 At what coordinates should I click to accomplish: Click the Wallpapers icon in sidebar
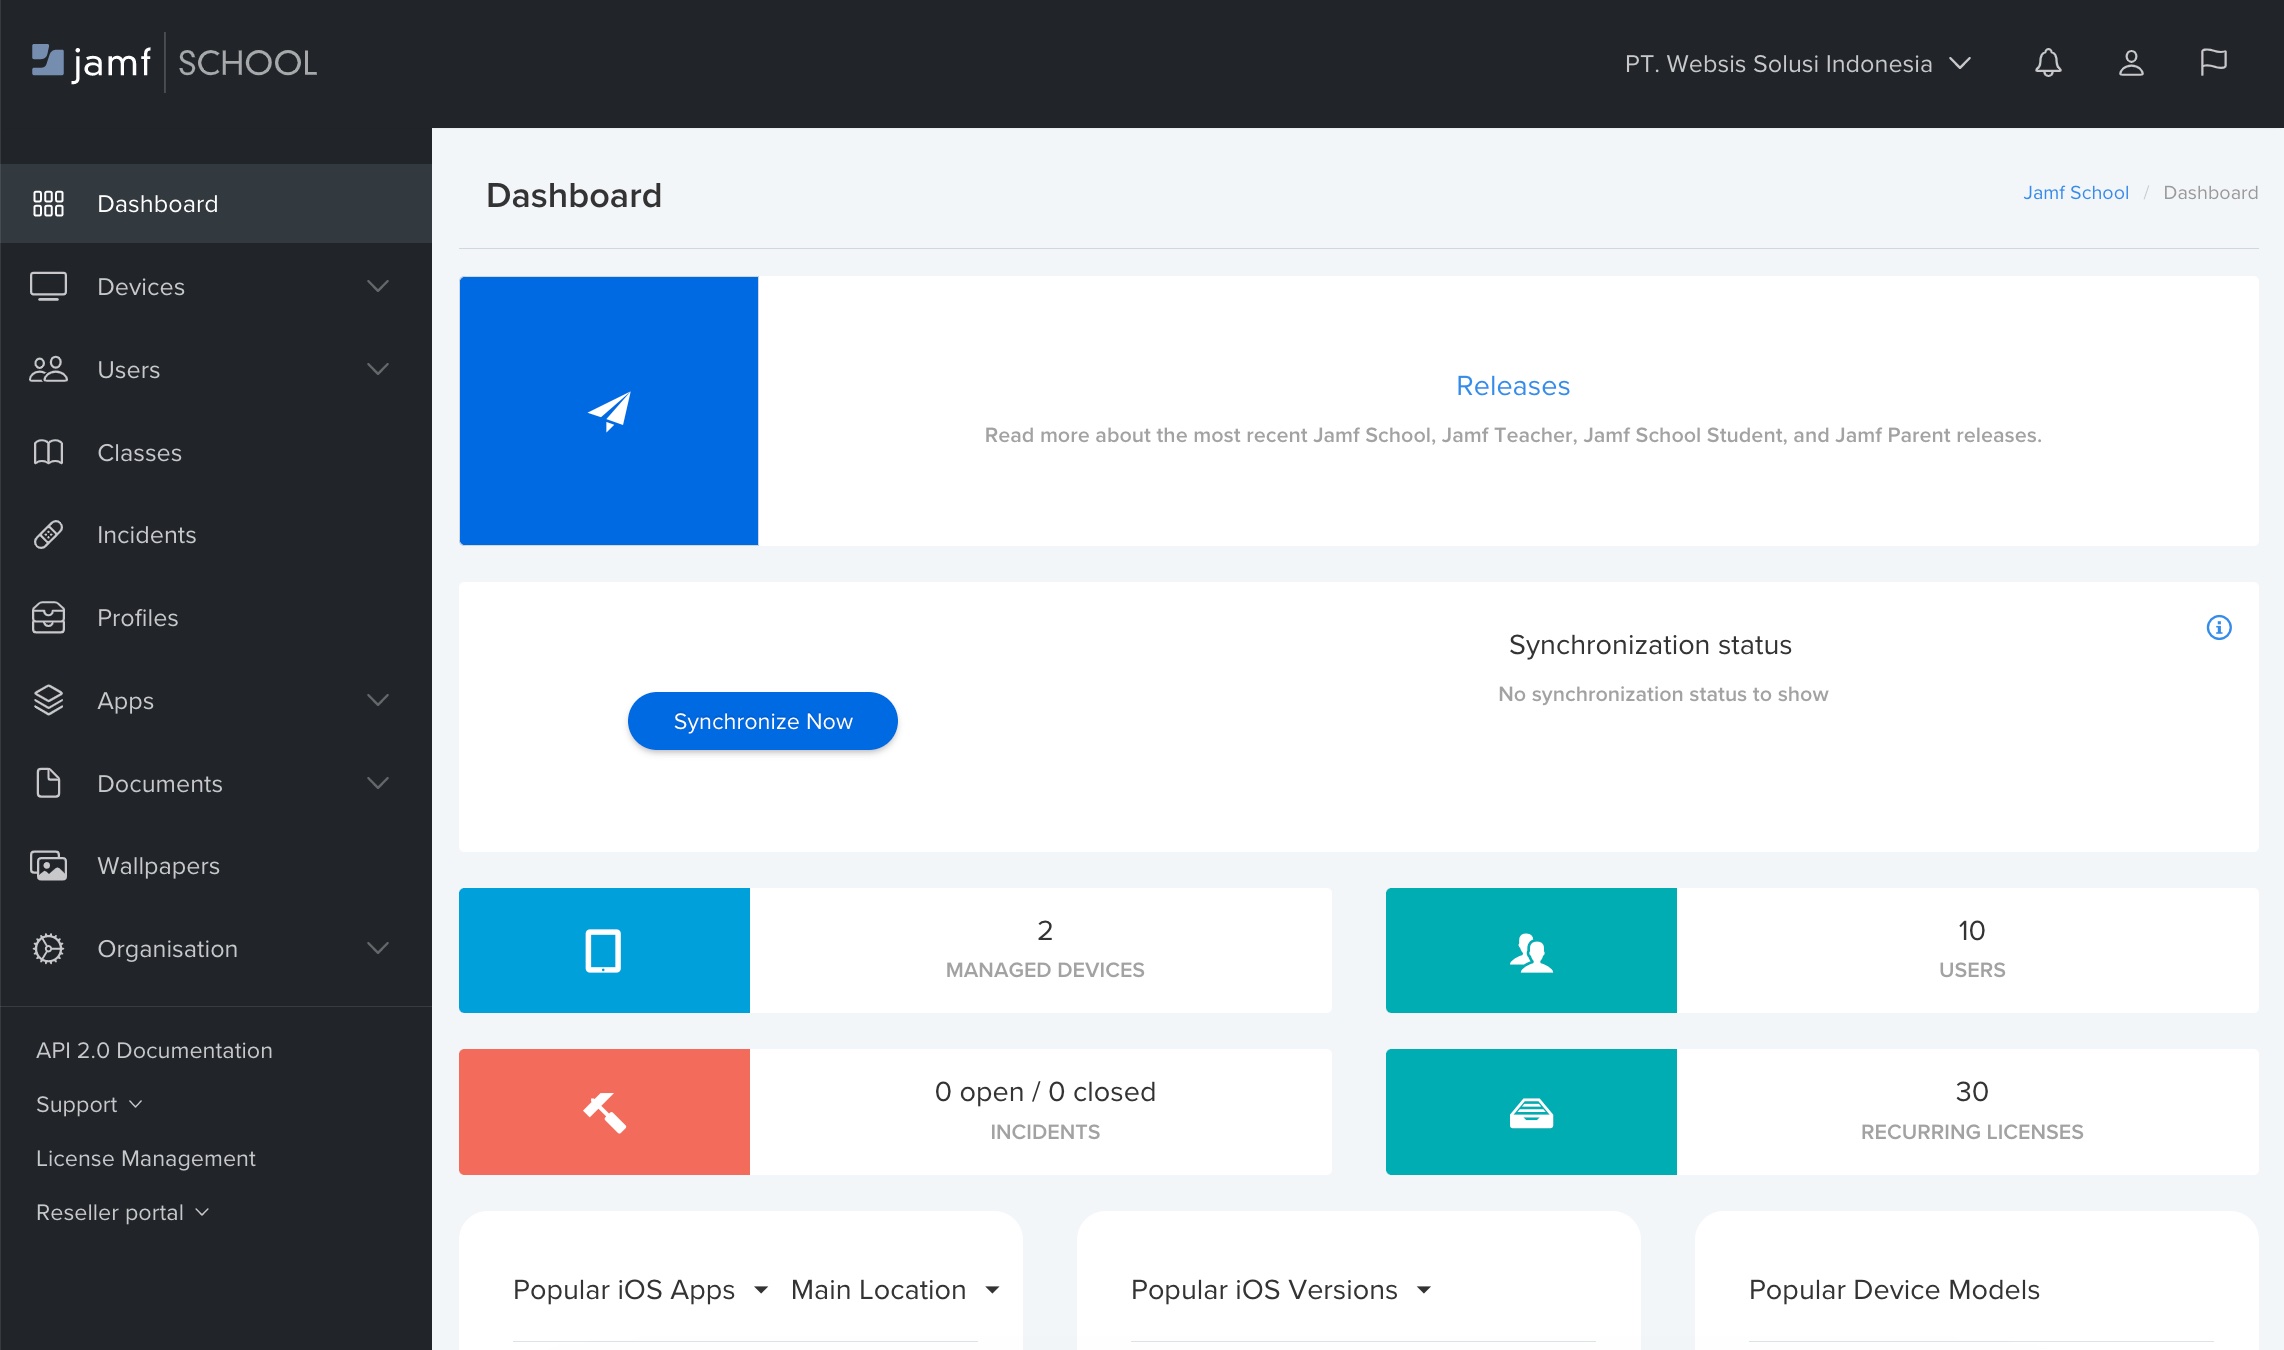pyautogui.click(x=48, y=865)
